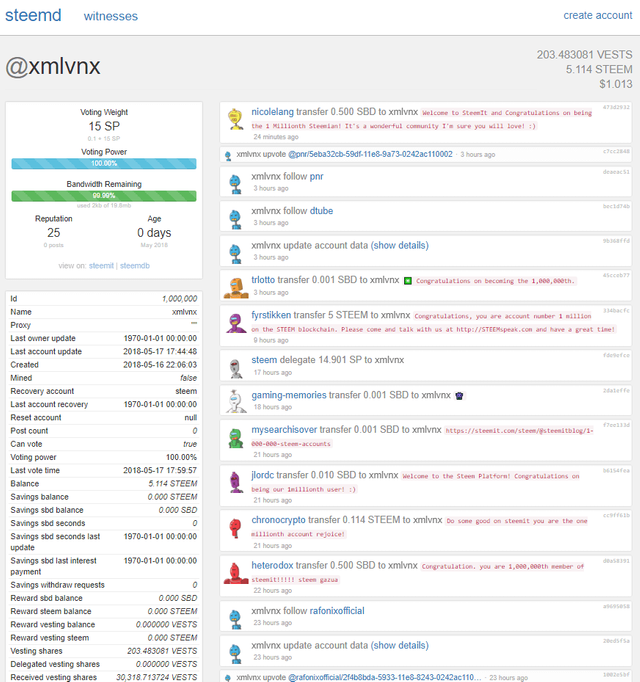Click the Bandwidth Remaining 99.99% bar
The image size is (640, 682).
point(104,196)
